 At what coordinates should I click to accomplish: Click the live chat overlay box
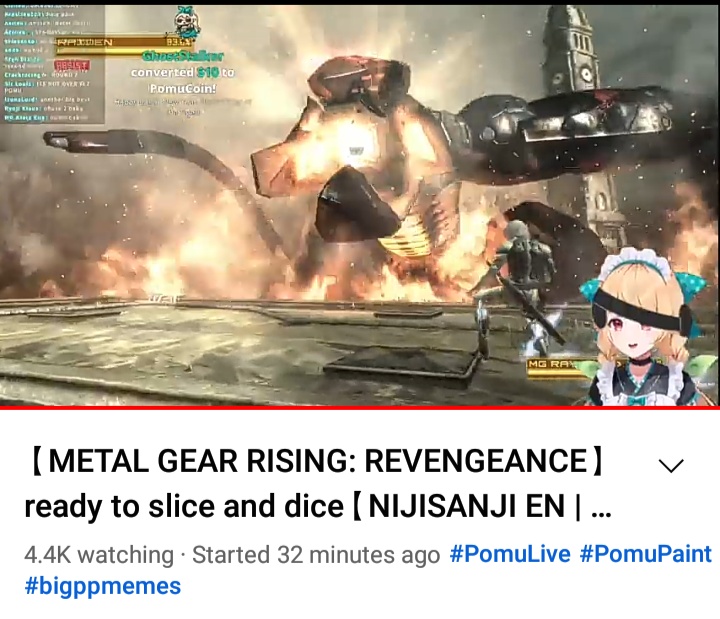coord(52,64)
